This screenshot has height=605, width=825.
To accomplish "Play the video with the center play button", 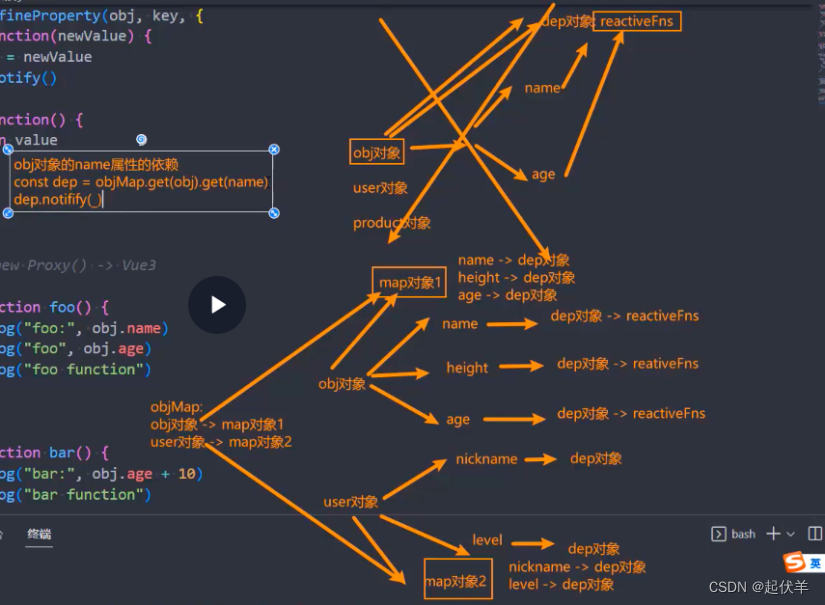I will coord(217,305).
